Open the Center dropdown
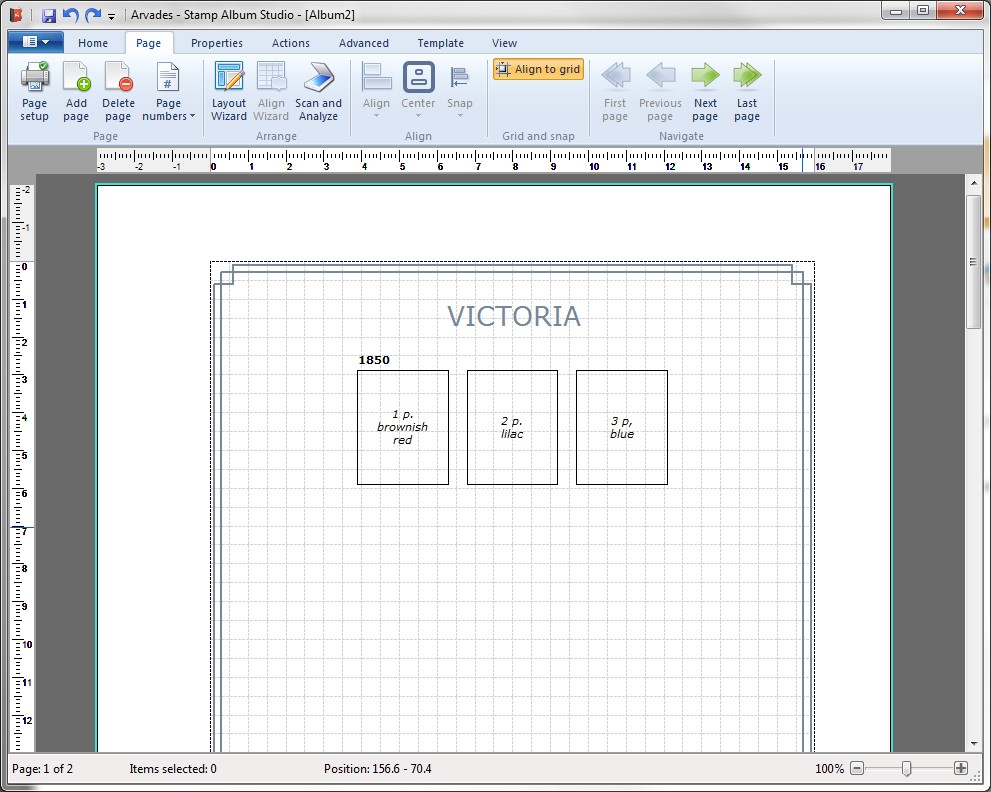Image resolution: width=991 pixels, height=792 pixels. (418, 92)
